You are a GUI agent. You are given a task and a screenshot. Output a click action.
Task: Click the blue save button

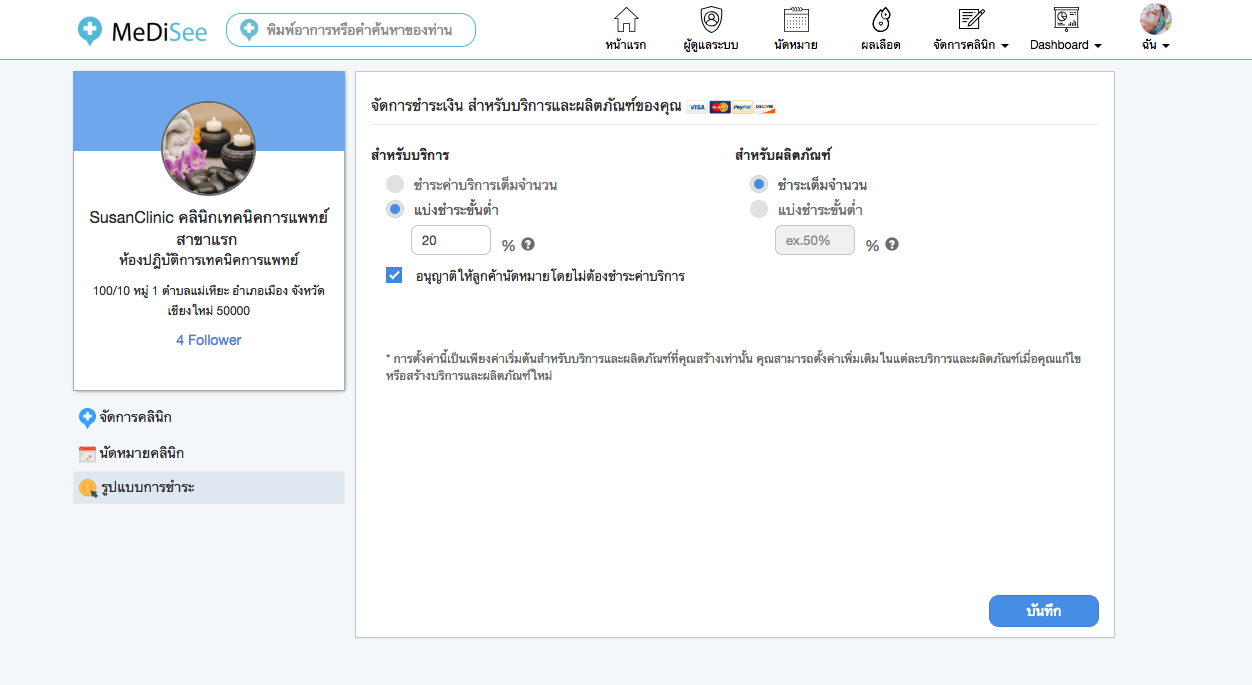1043,611
